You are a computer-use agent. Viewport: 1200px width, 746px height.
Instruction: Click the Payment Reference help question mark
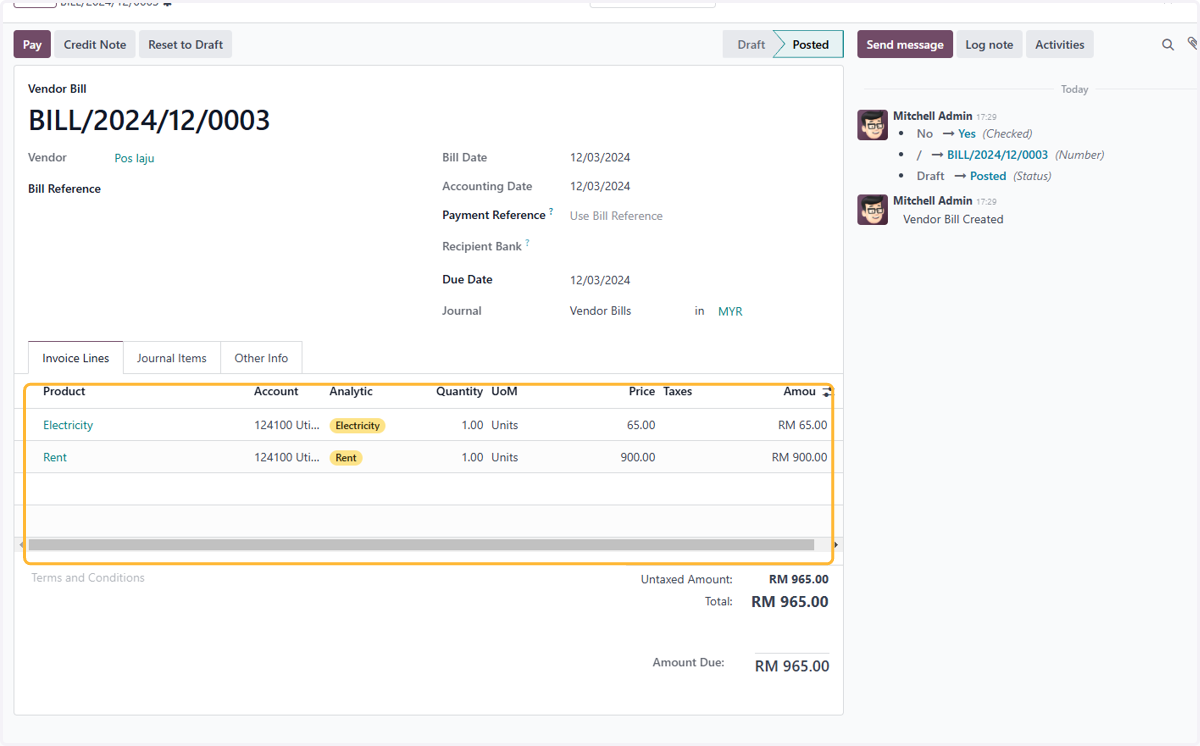coord(551,212)
